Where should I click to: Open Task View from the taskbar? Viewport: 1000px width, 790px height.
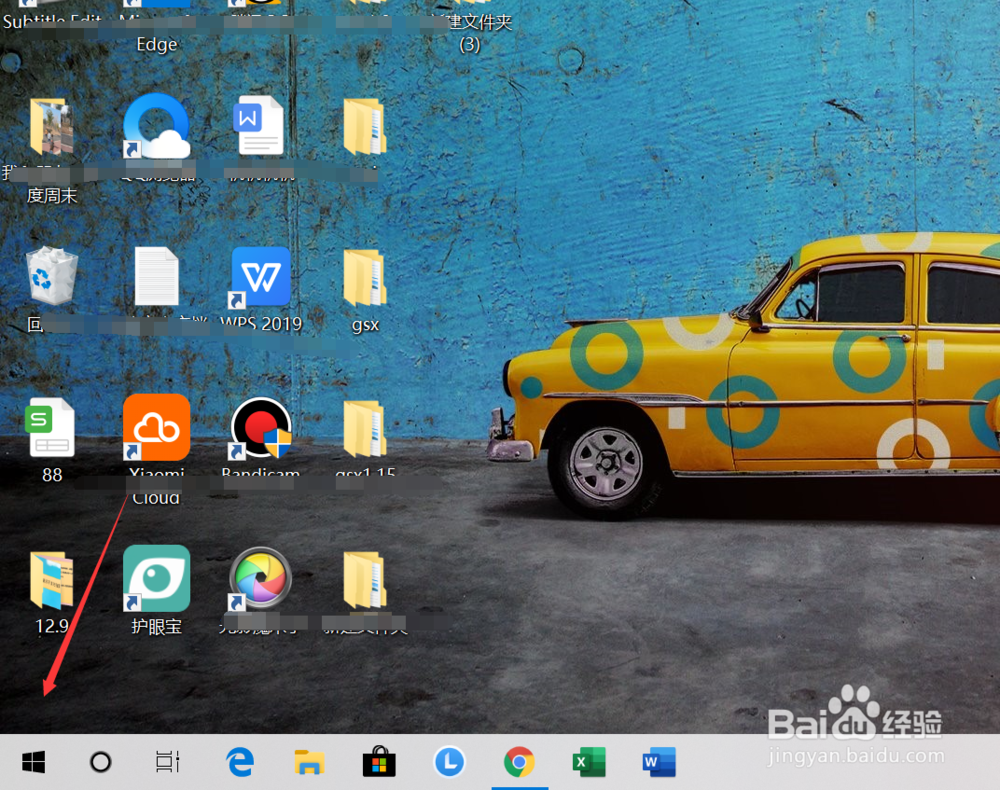tap(168, 762)
